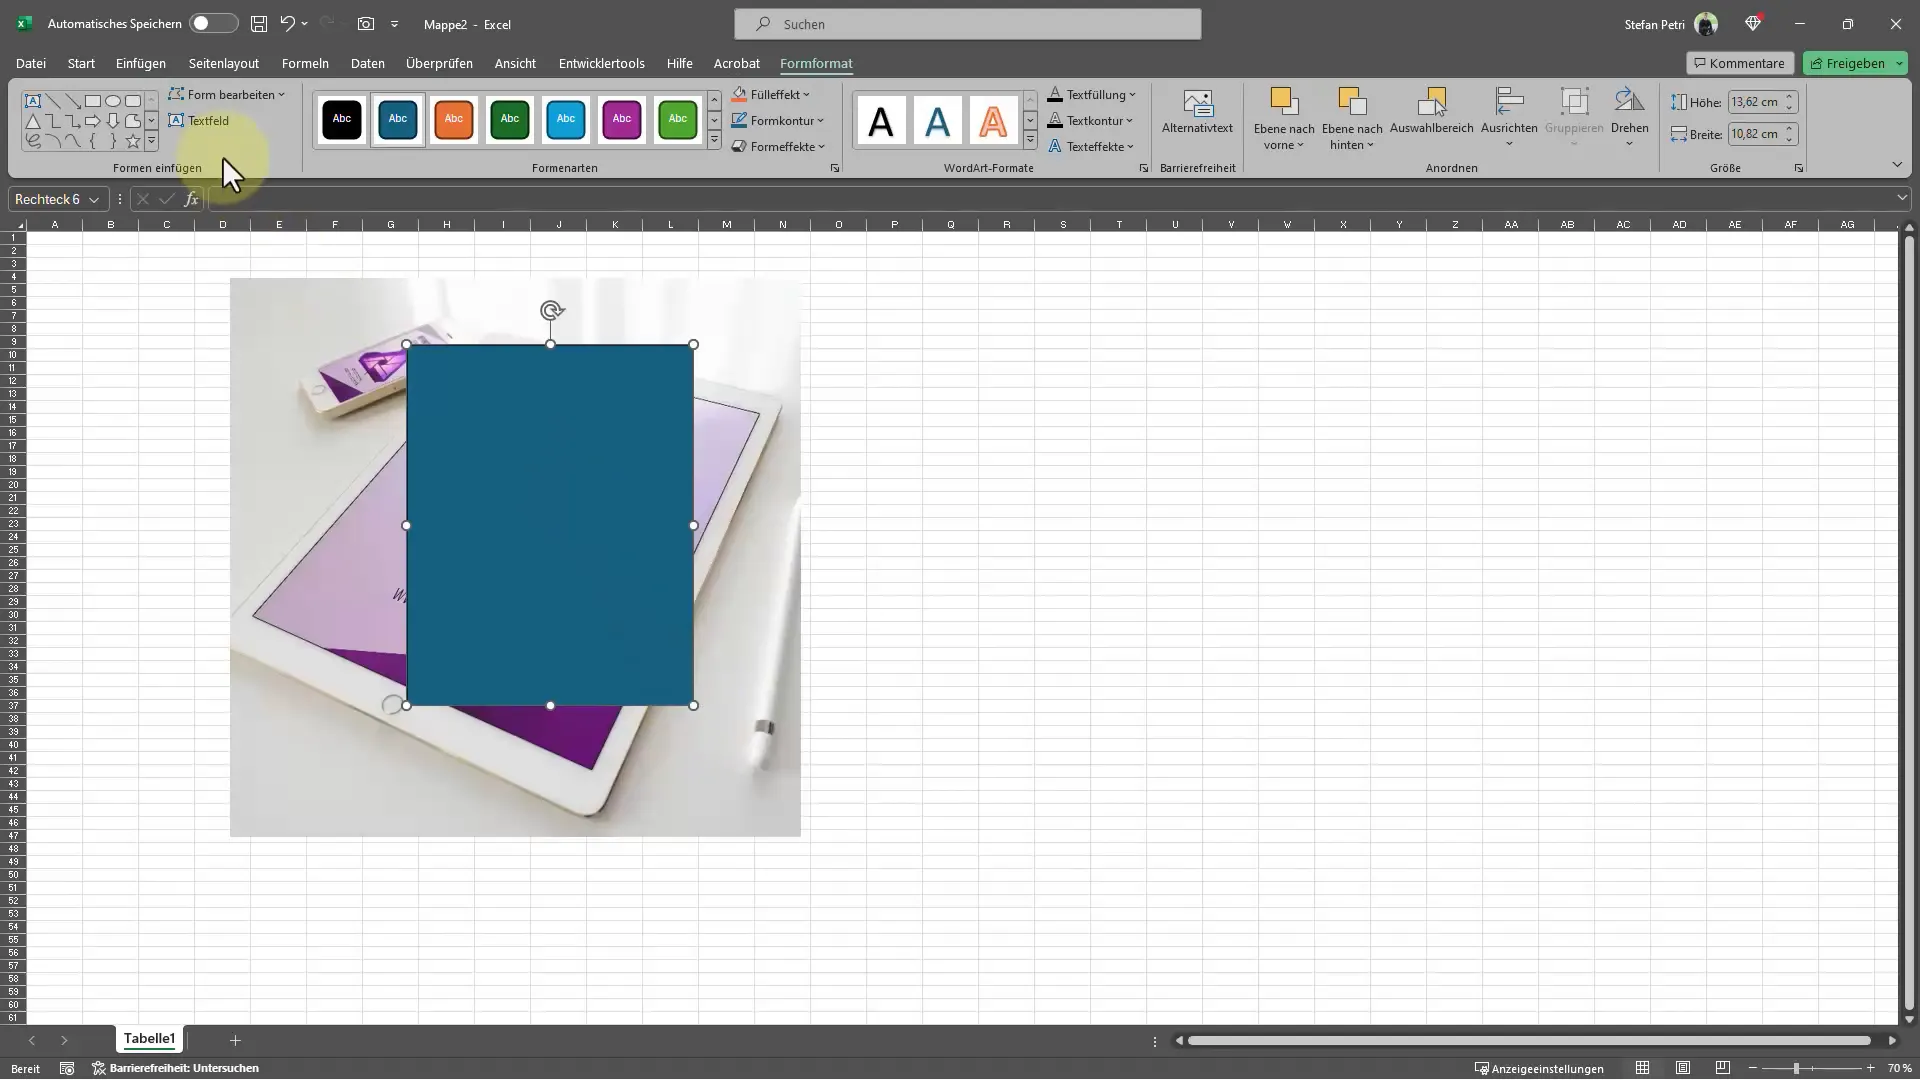Viewport: 1920px width, 1080px height.
Task: Click the Breite width input field
Action: point(1755,134)
